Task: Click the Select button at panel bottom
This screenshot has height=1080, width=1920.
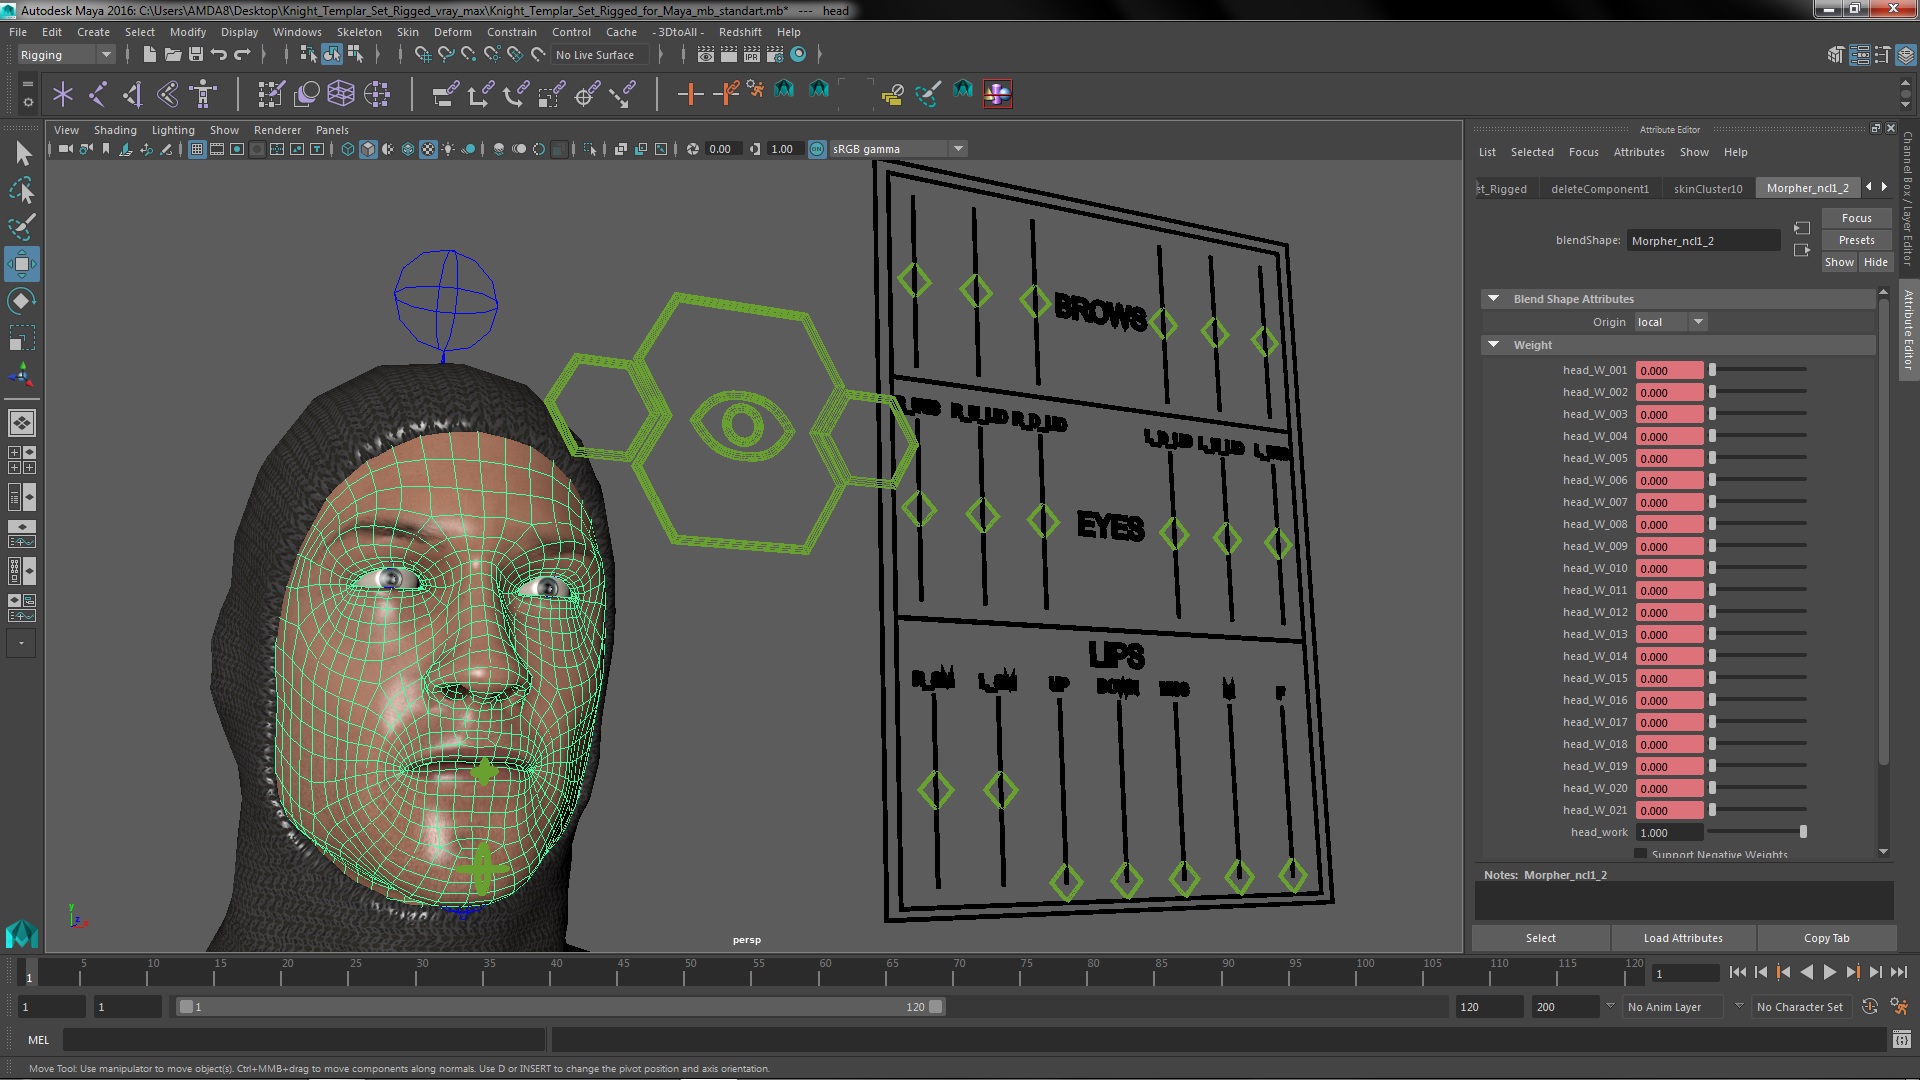Action: point(1540,938)
